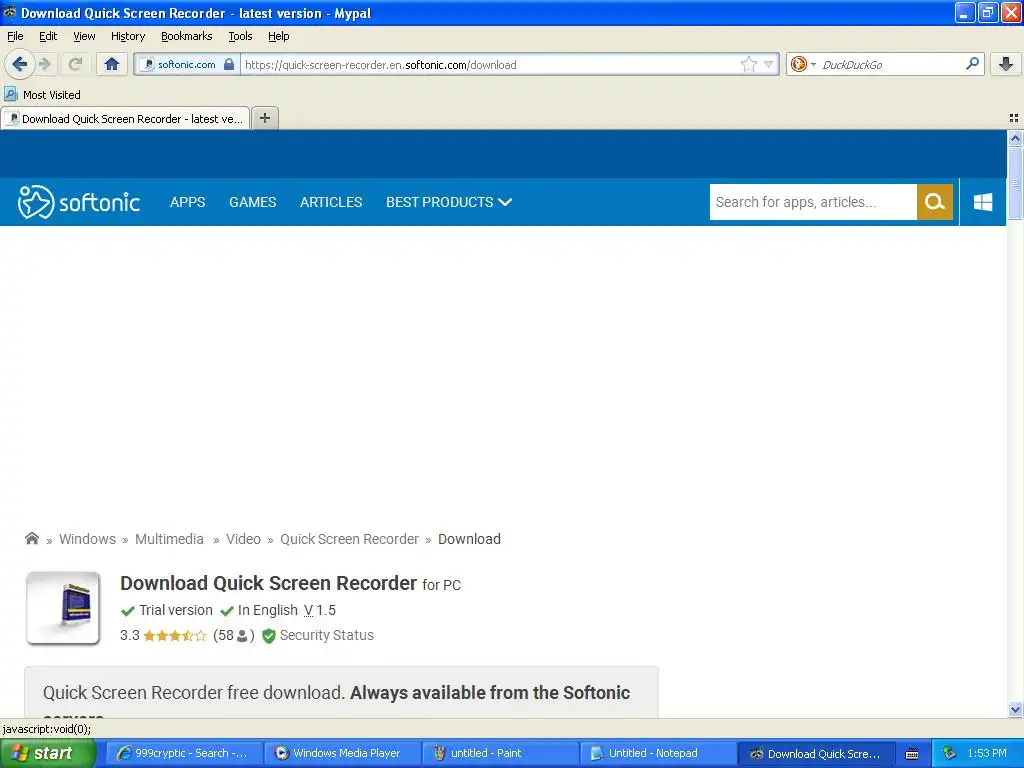The height and width of the screenshot is (768, 1024).
Task: Open a new tab with plus button
Action: [x=264, y=118]
